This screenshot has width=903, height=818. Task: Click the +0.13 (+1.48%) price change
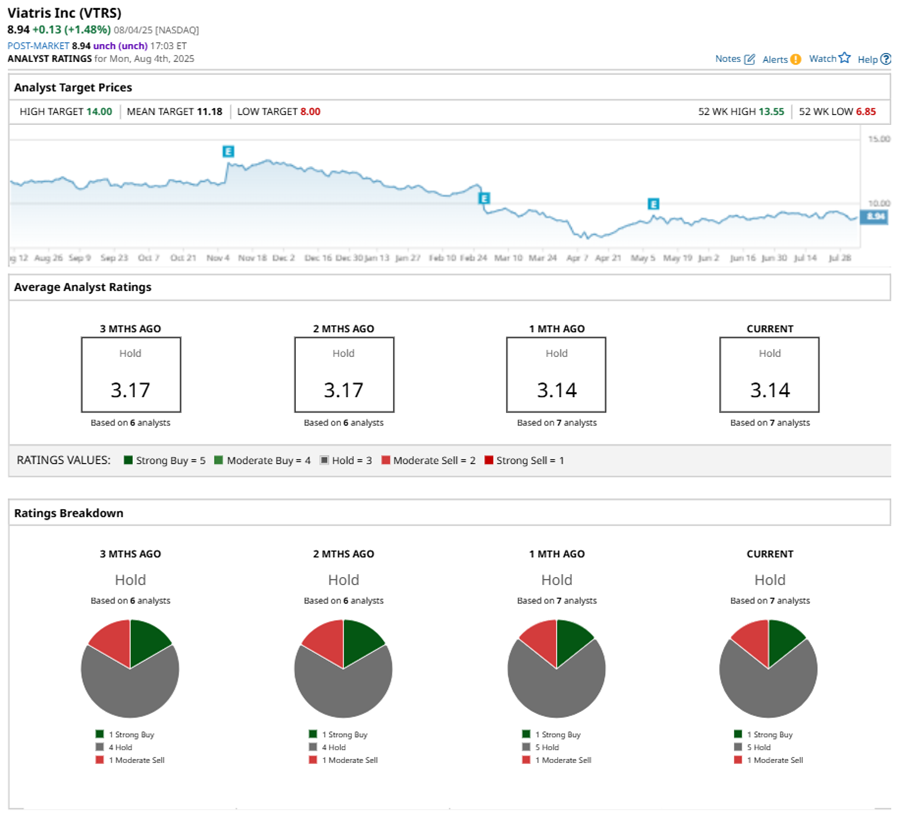point(71,29)
